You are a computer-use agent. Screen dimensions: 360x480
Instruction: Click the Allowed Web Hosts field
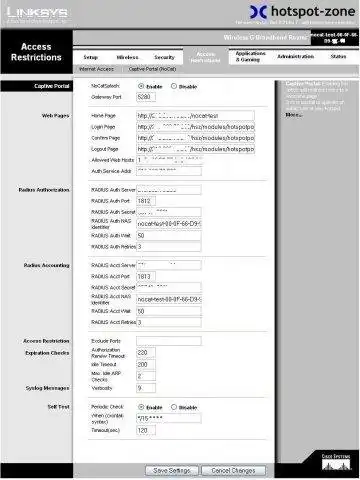[x=169, y=160]
